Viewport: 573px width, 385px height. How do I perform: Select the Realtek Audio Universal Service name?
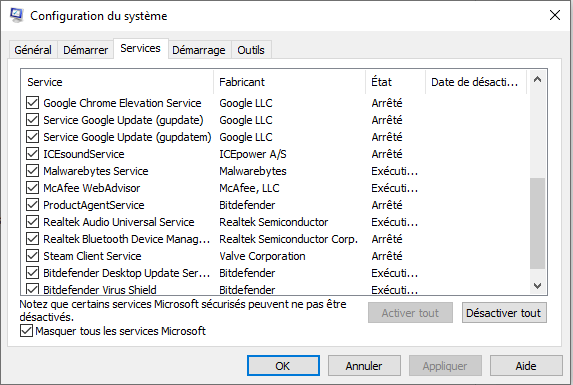(x=119, y=222)
